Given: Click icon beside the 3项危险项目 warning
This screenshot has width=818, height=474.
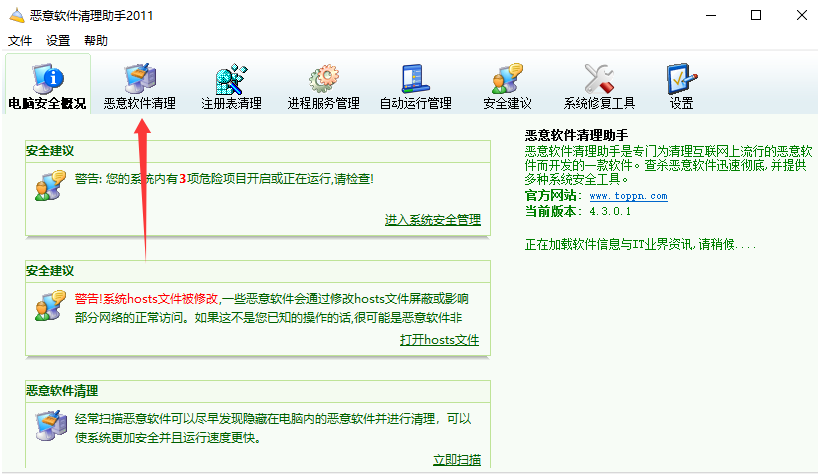Looking at the screenshot, I should click(50, 186).
